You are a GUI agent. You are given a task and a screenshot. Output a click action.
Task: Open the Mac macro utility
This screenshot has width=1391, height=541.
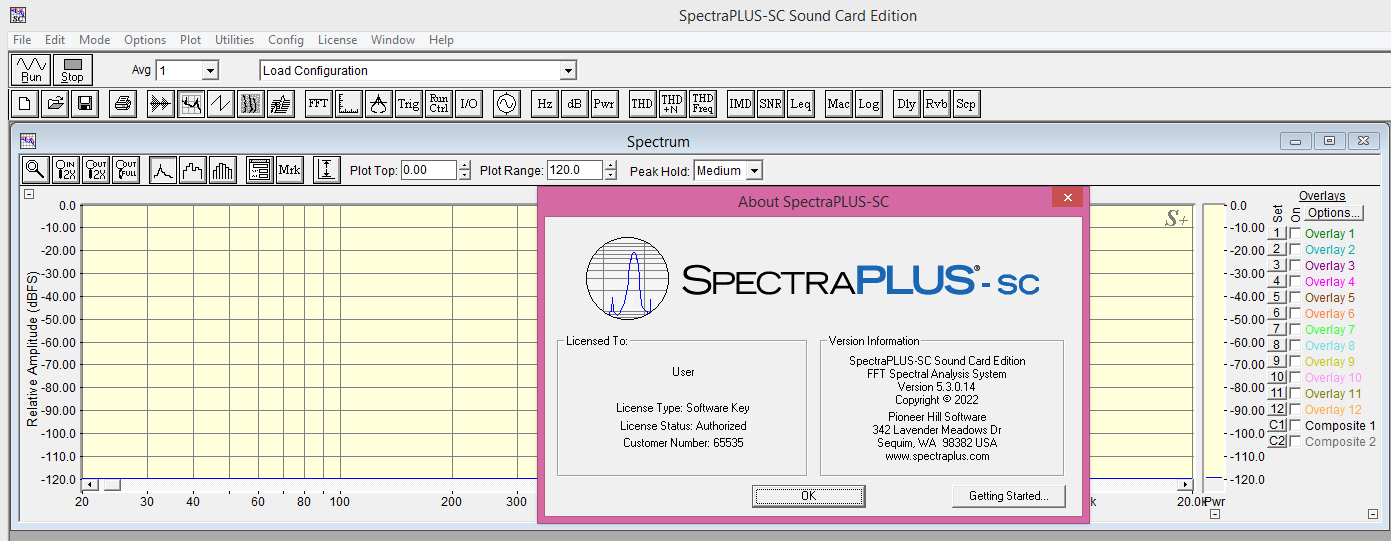tap(838, 103)
